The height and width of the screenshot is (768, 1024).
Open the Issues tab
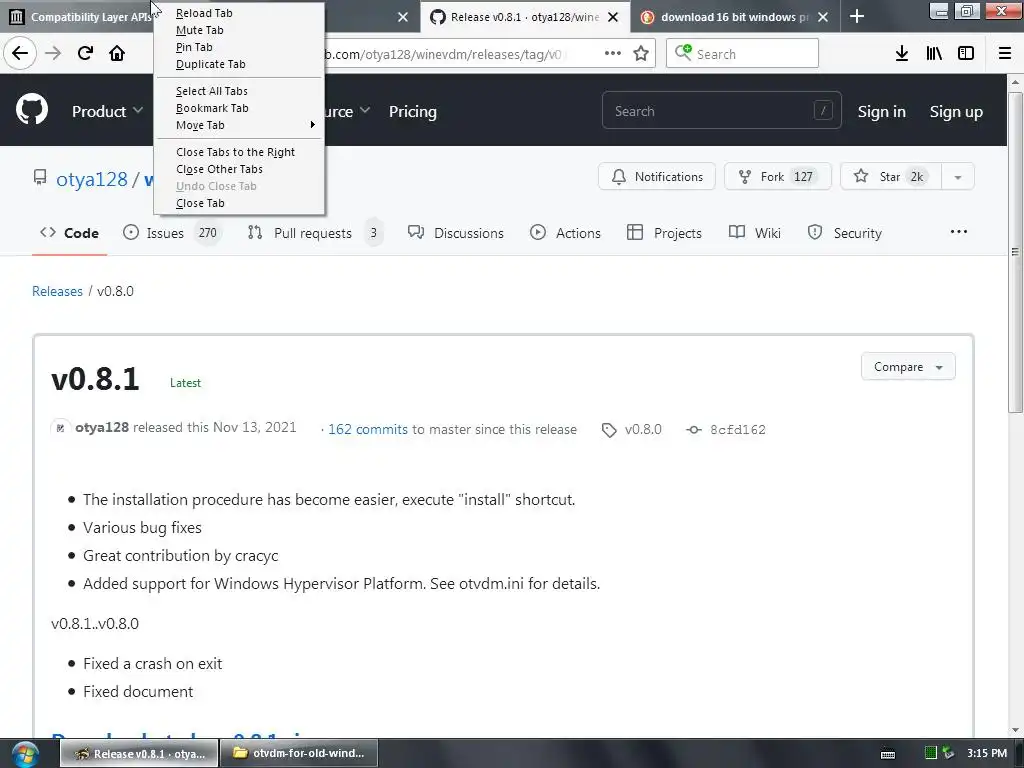(172, 233)
